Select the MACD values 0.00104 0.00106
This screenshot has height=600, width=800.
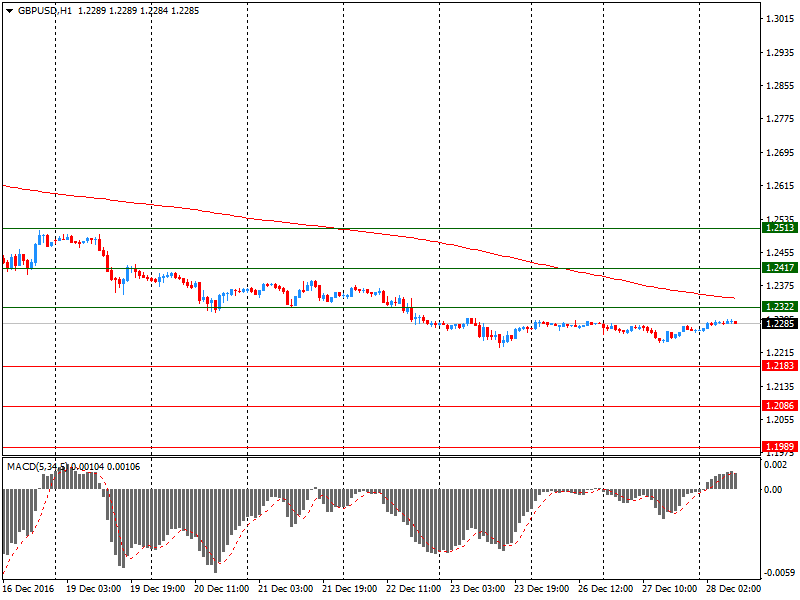[x=106, y=467]
